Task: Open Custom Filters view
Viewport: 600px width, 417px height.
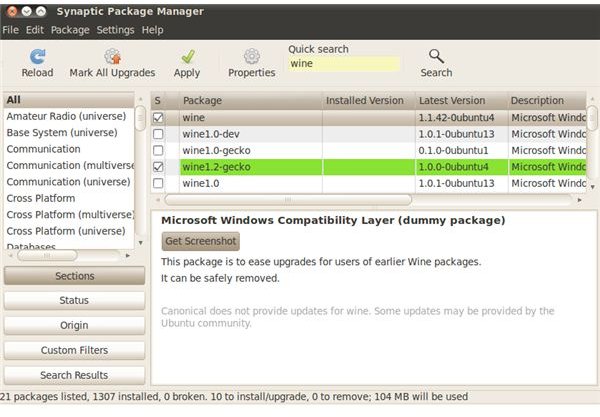Action: 74,350
